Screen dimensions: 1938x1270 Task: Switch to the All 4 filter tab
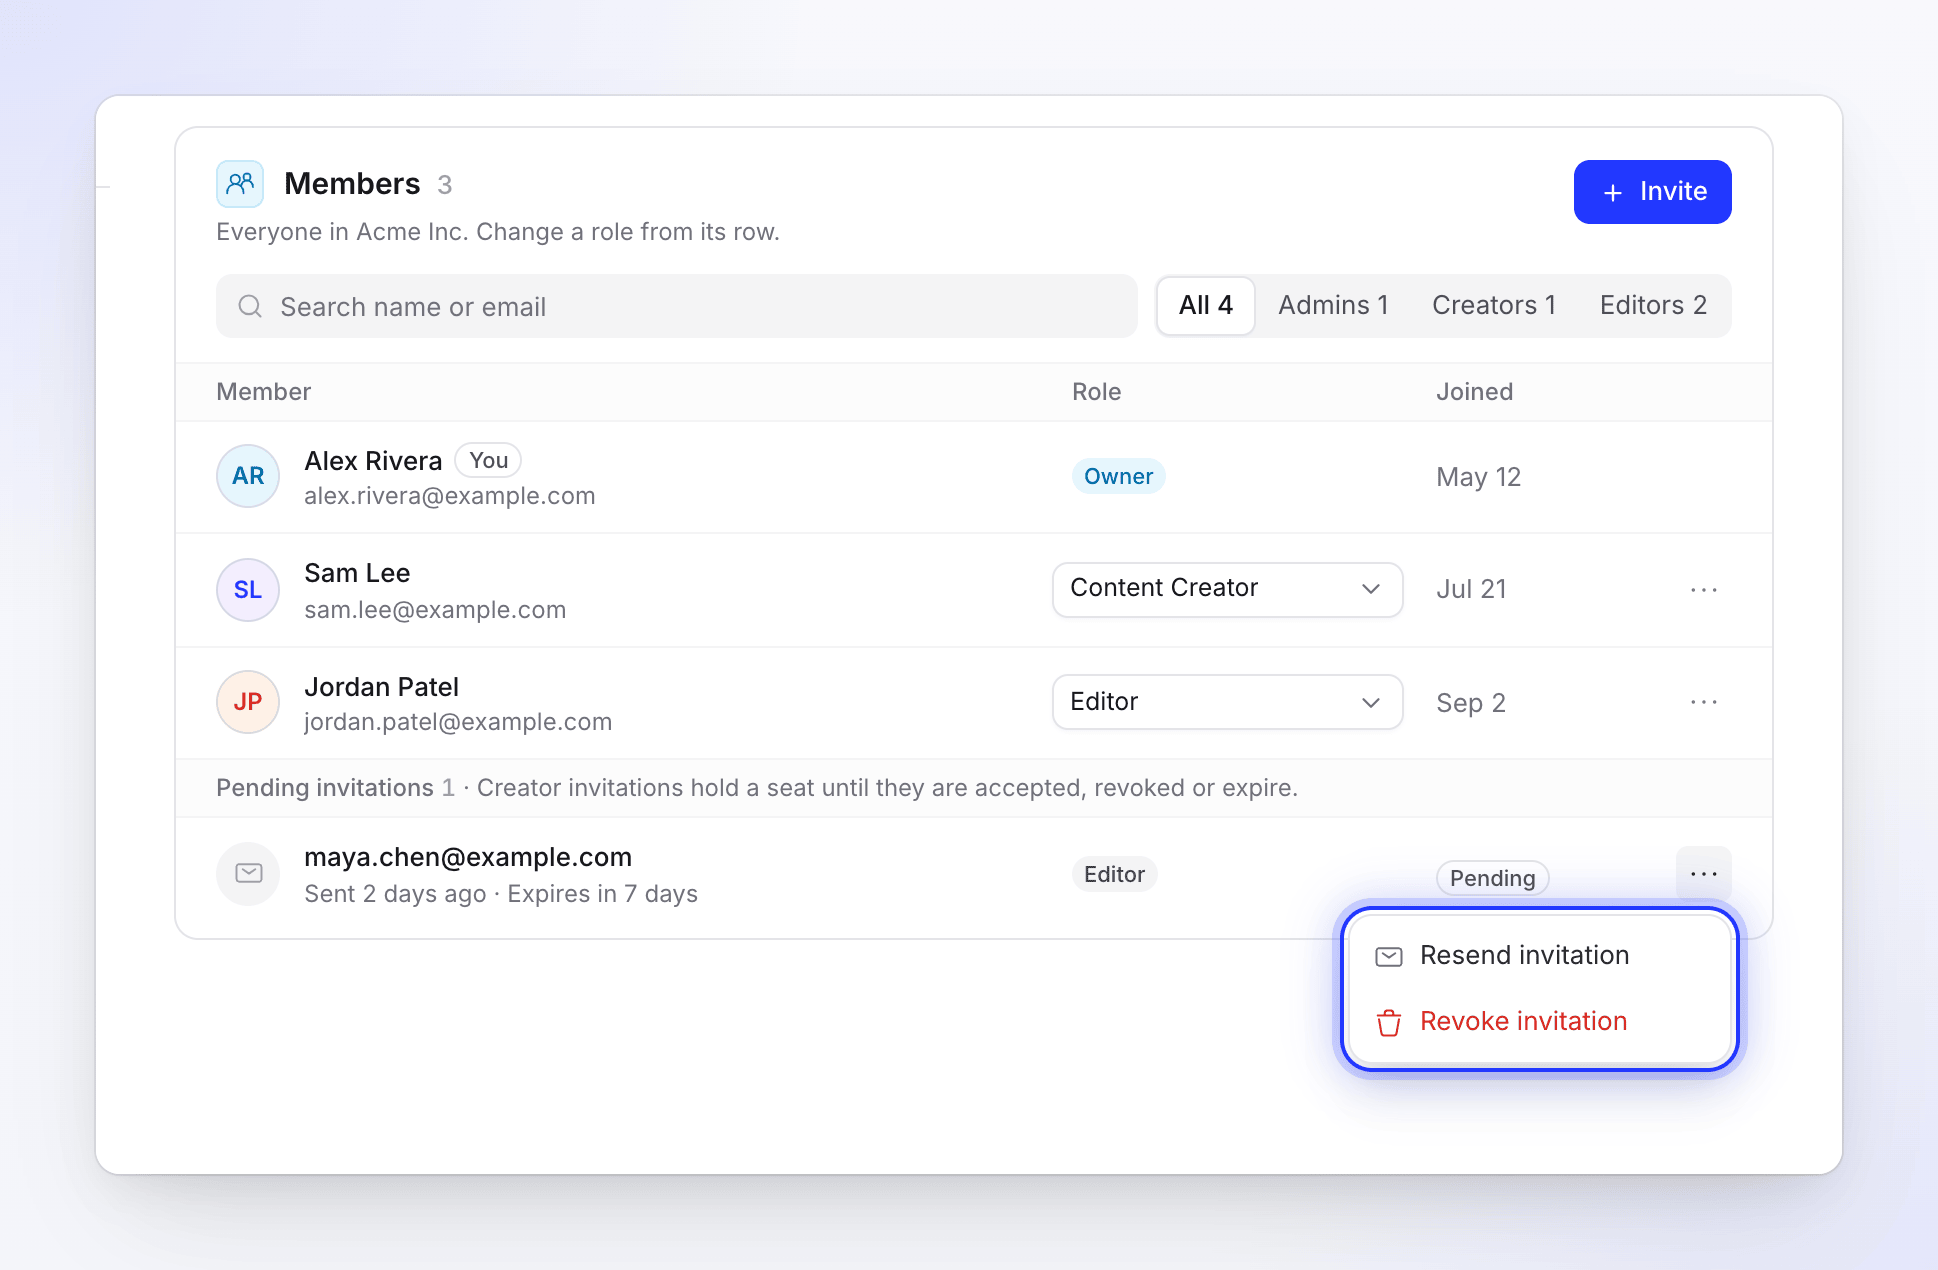coord(1206,306)
